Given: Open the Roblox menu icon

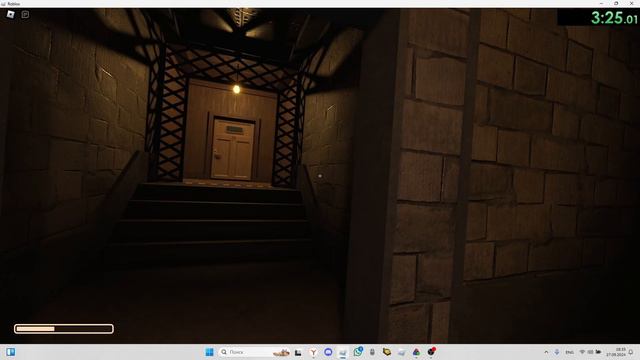Looking at the screenshot, I should coord(11,14).
